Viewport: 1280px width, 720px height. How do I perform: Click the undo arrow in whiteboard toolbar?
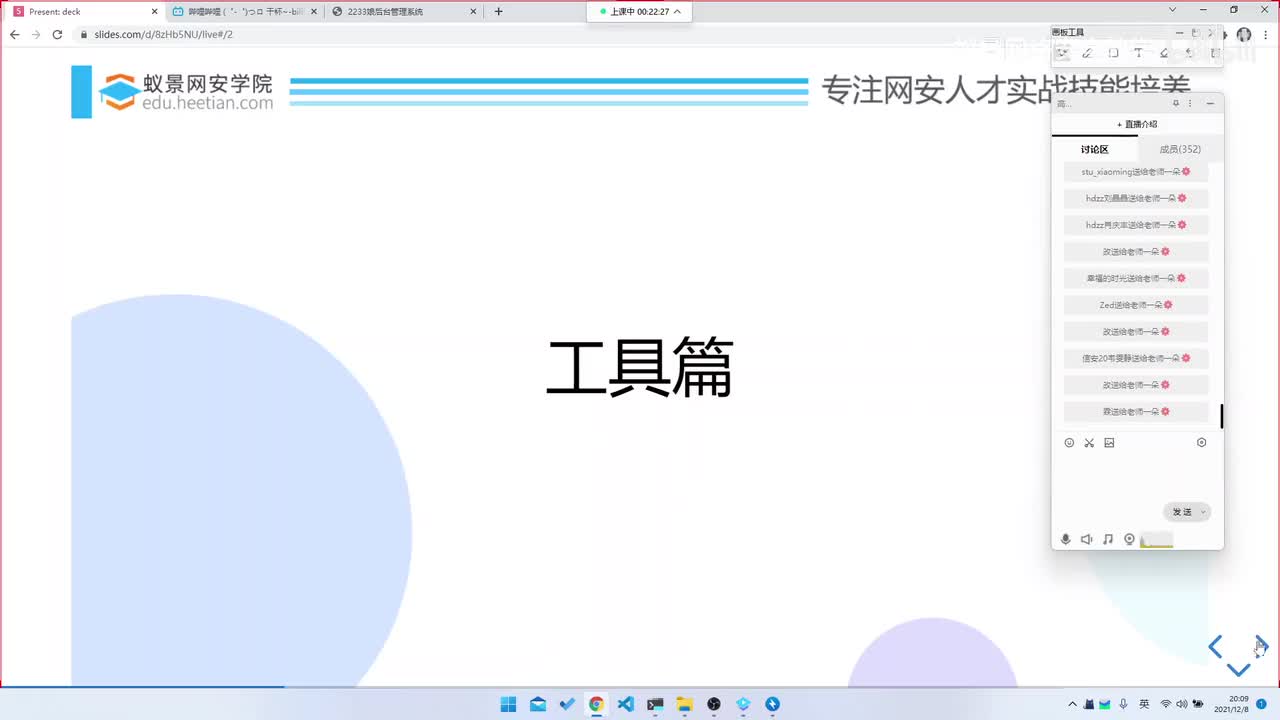click(1189, 53)
